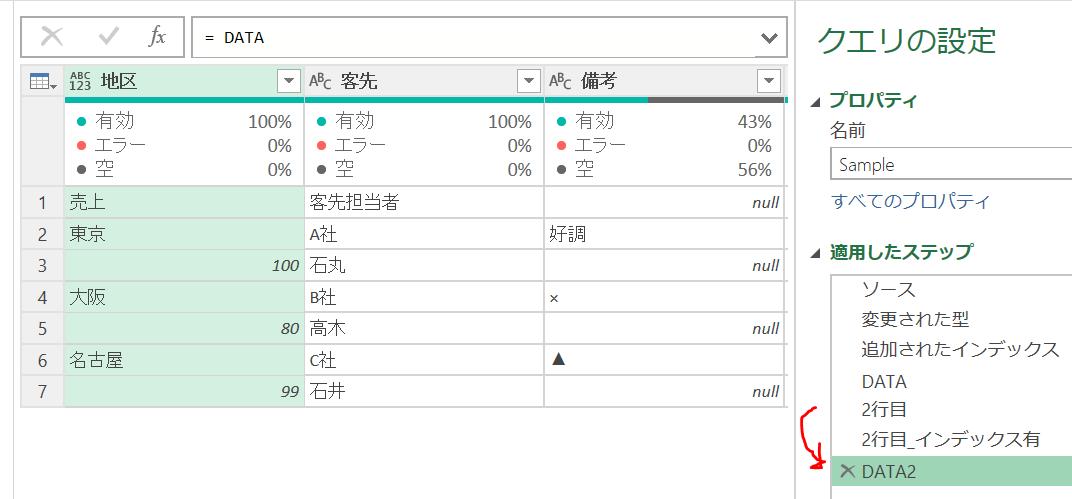Click the formula bar confirm checkmark icon
This screenshot has width=1072, height=499.
(x=109, y=37)
